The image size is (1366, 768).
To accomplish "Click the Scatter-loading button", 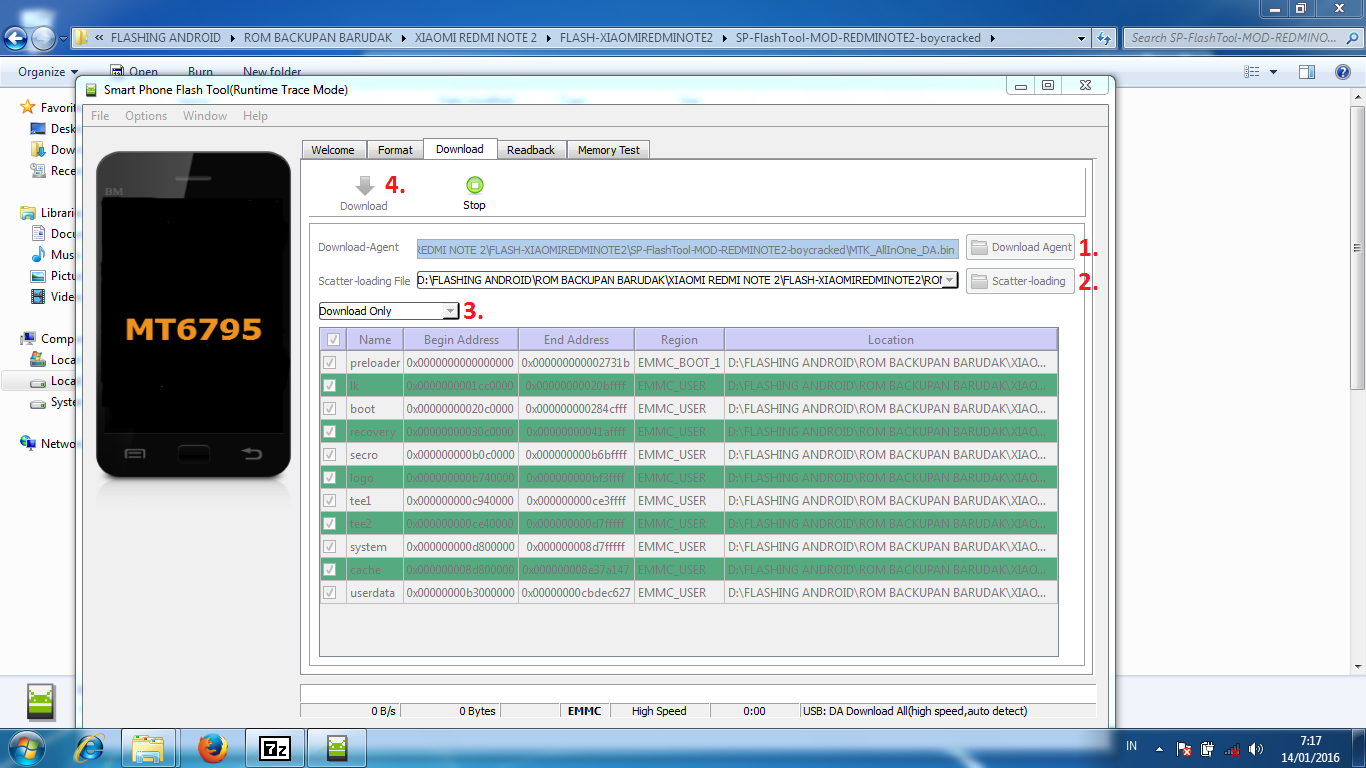I will (x=1020, y=280).
